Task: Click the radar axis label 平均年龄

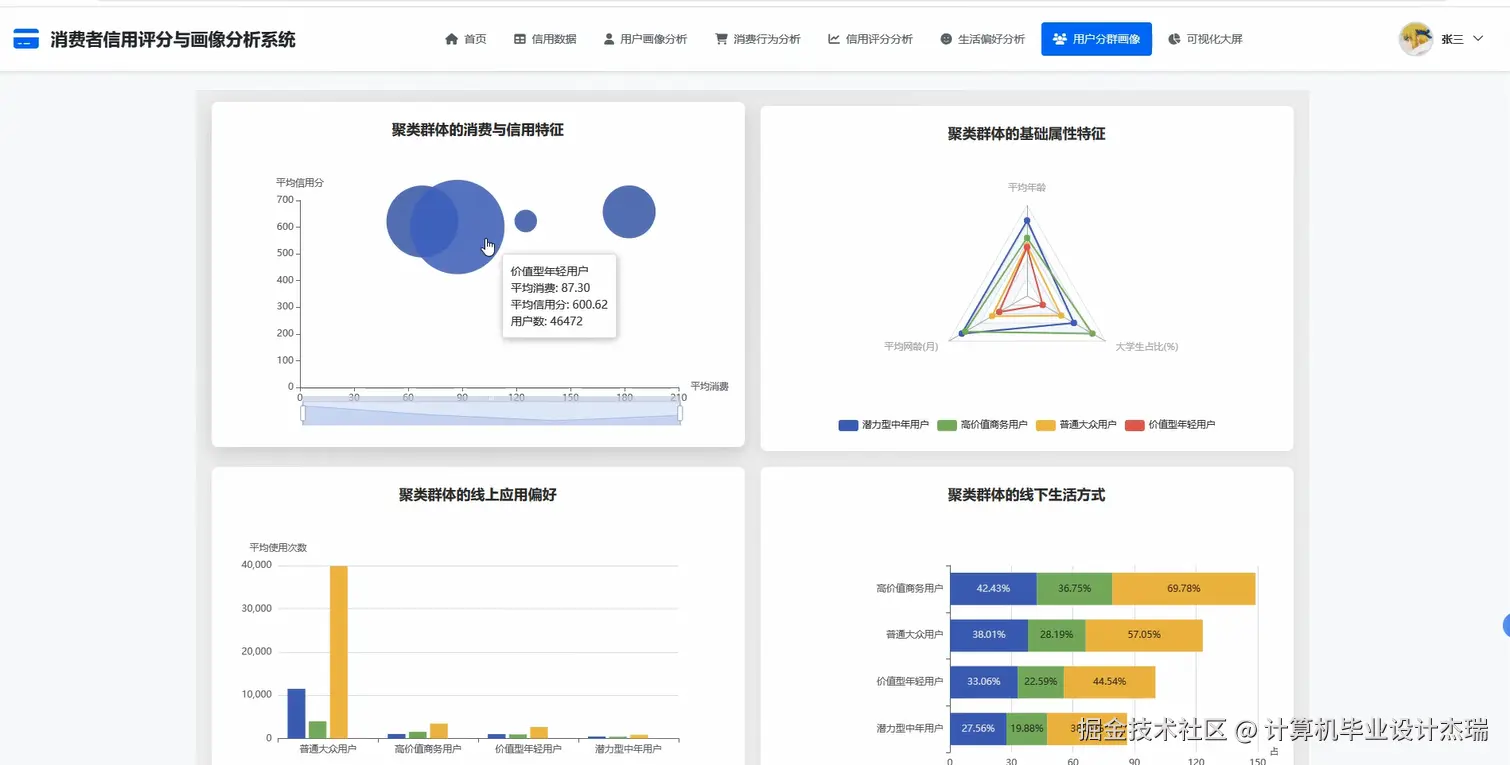Action: tap(1027, 187)
